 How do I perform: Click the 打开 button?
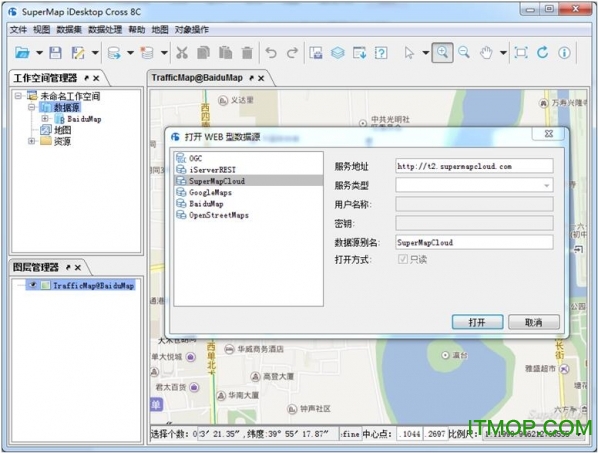pos(477,322)
